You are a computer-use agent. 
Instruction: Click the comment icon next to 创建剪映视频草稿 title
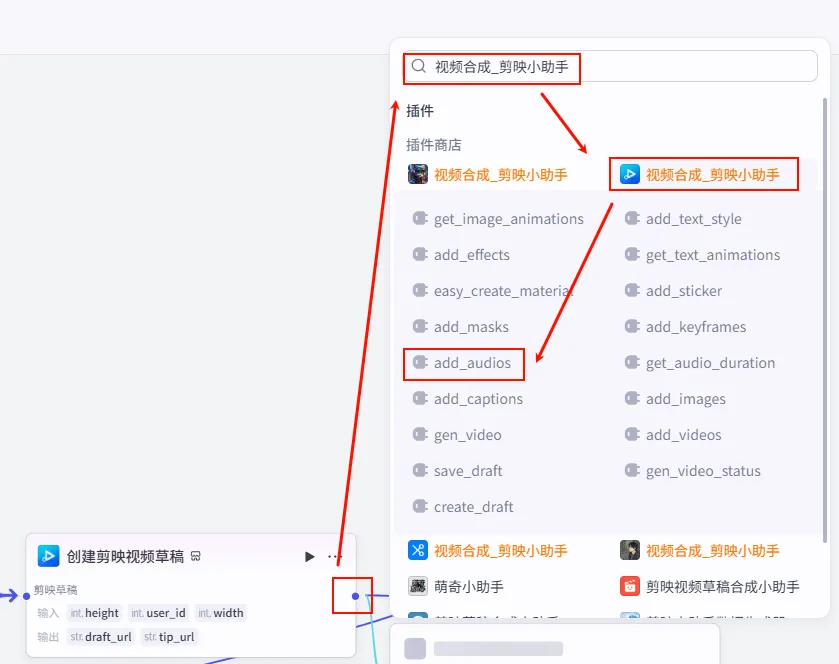pos(196,556)
